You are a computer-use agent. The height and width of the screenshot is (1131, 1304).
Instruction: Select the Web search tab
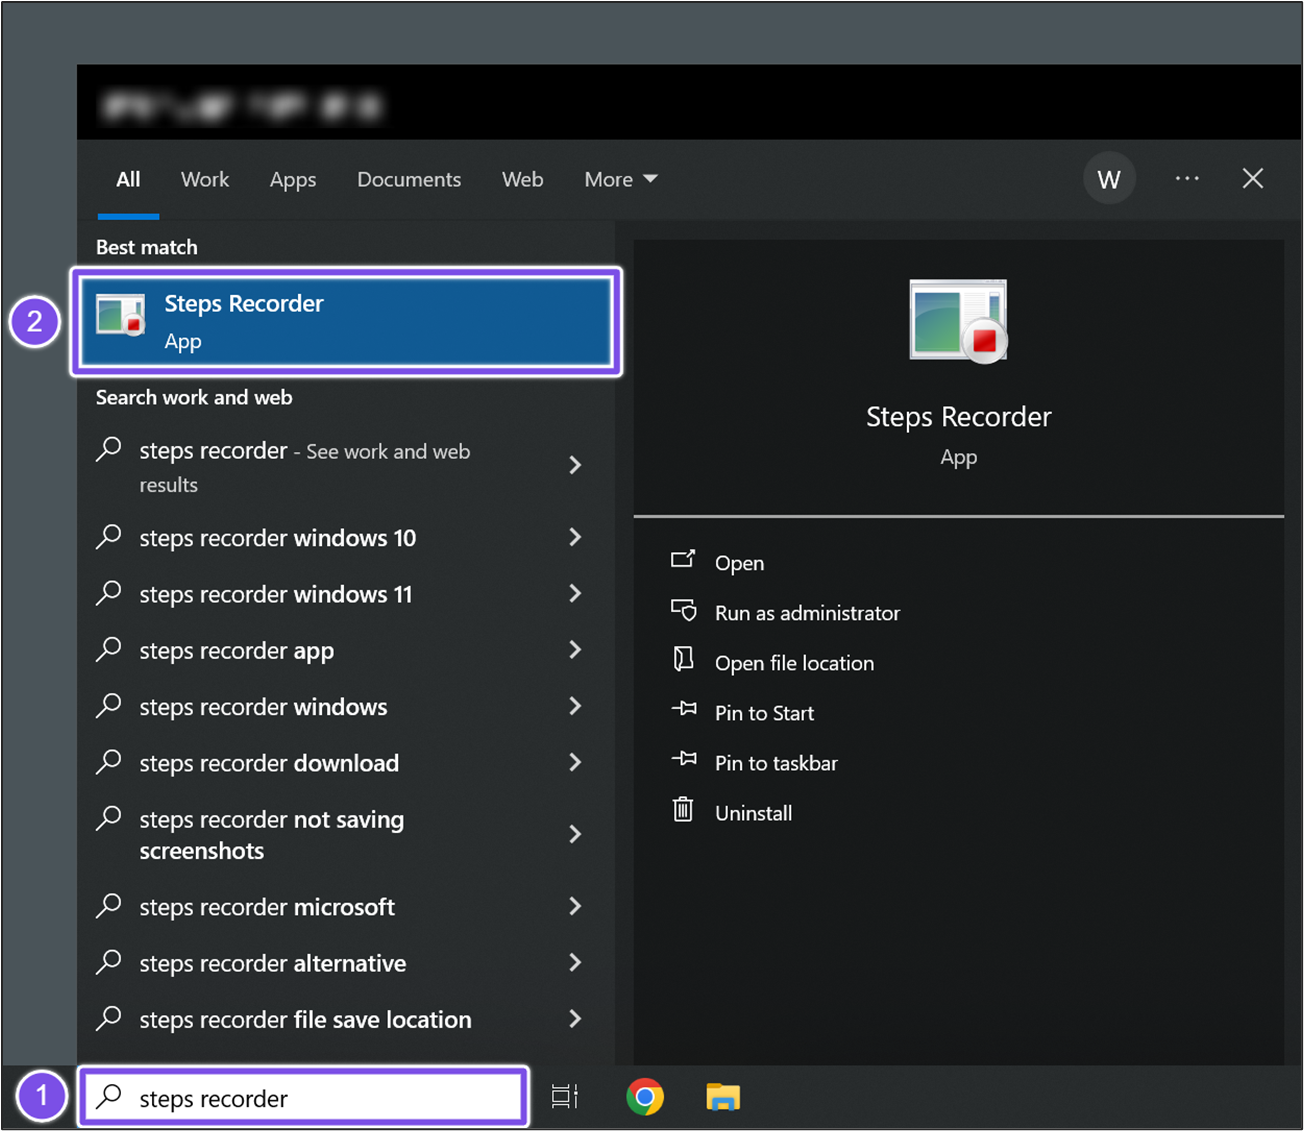[522, 180]
